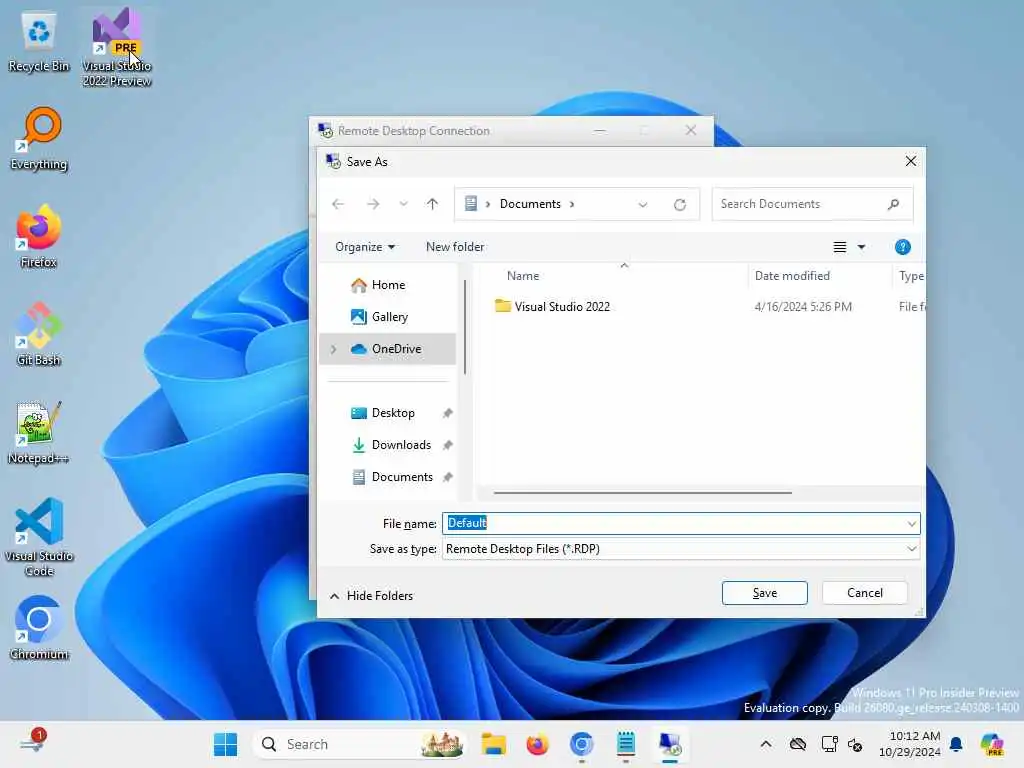
Task: Close the Save As dialog
Action: 910,161
